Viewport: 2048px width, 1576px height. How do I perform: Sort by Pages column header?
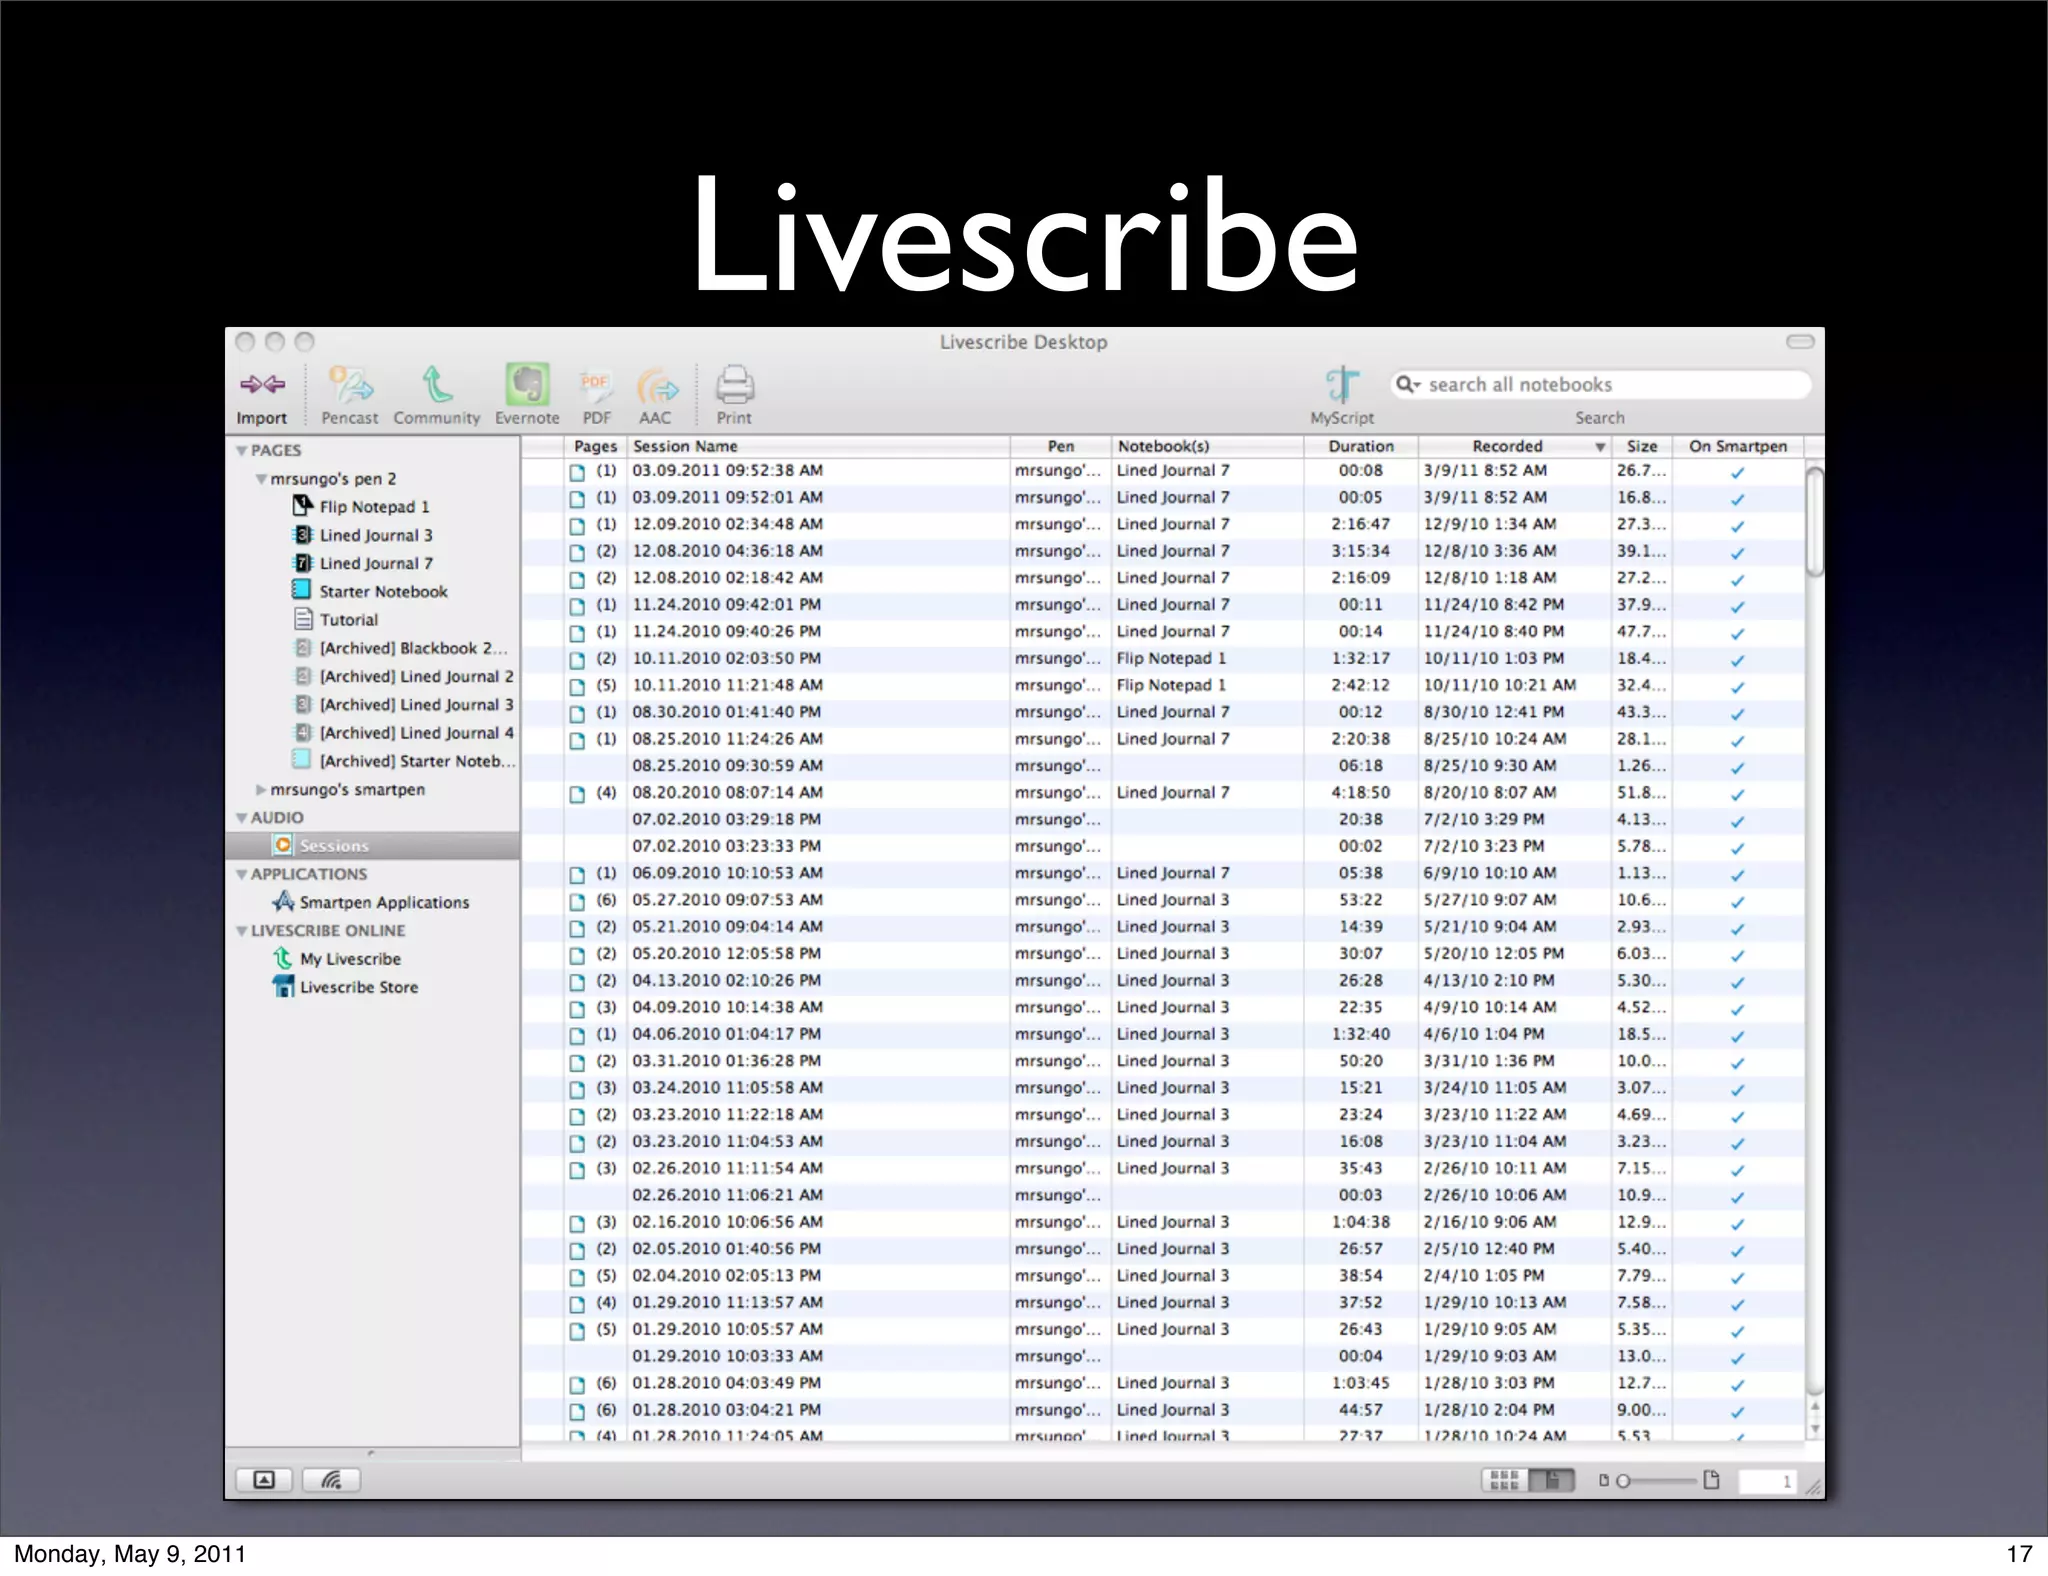pyautogui.click(x=595, y=446)
